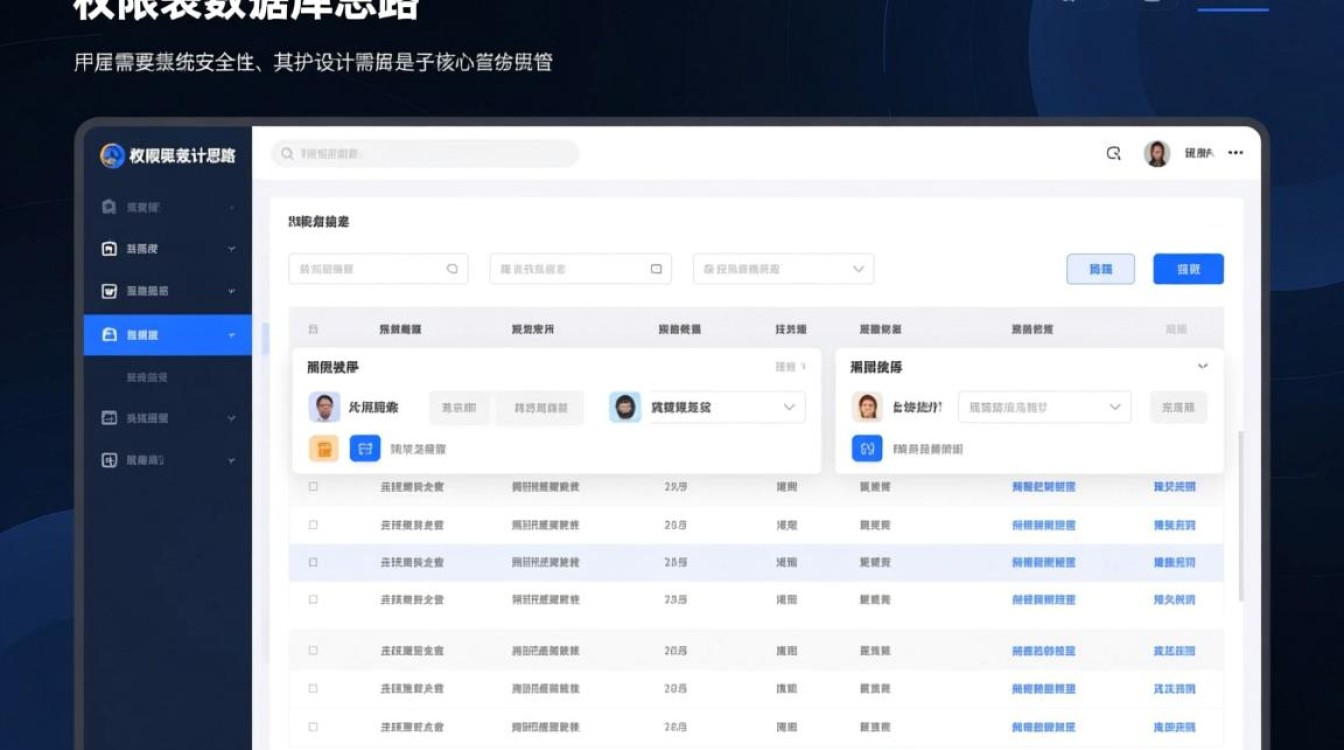Viewport: 1344px width, 750px height.
Task: Click the light-blue outlined button above the table
Action: (1101, 269)
